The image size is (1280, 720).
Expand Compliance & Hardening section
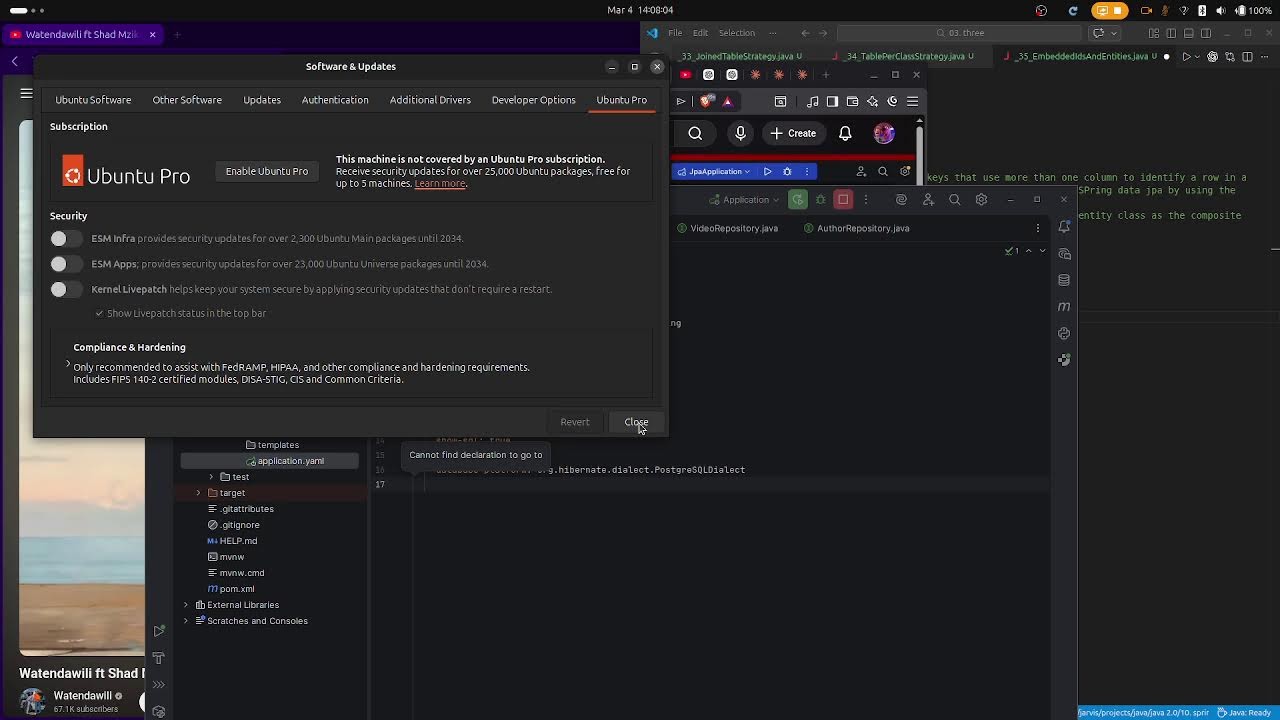(x=68, y=364)
